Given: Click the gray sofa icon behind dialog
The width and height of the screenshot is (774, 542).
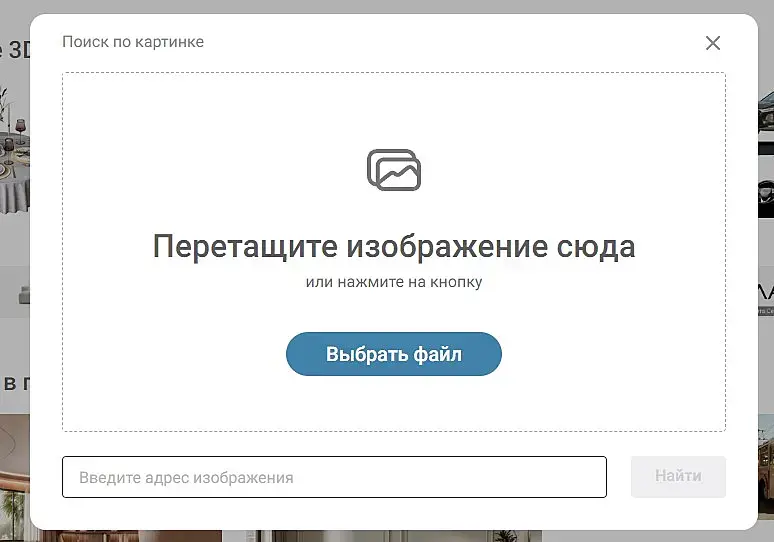Looking at the screenshot, I should (x=24, y=294).
